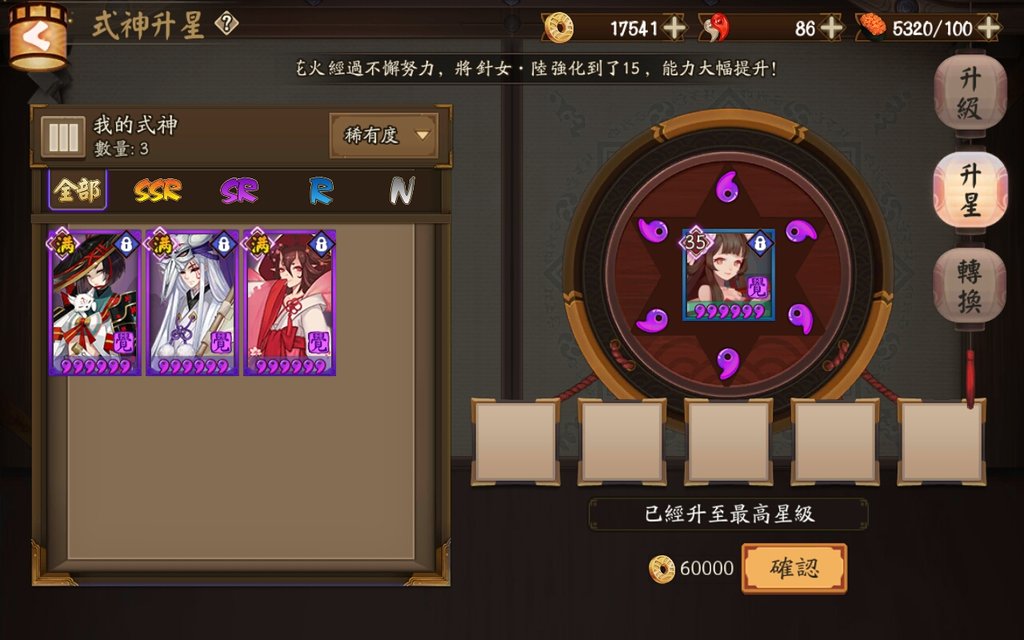This screenshot has height=640, width=1024.
Task: Toggle lock on white-haired shikigami card
Action: click(x=223, y=244)
